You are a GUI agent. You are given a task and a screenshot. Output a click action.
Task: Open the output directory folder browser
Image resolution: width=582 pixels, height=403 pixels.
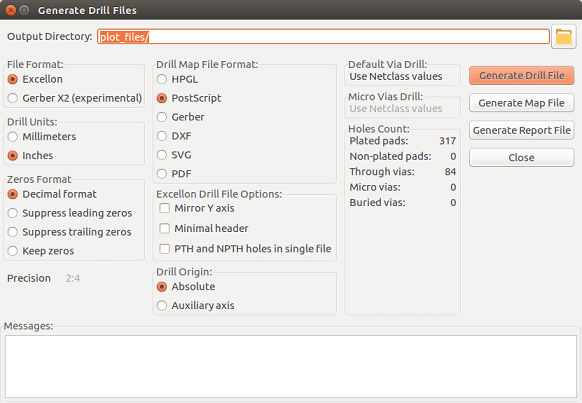click(x=563, y=37)
